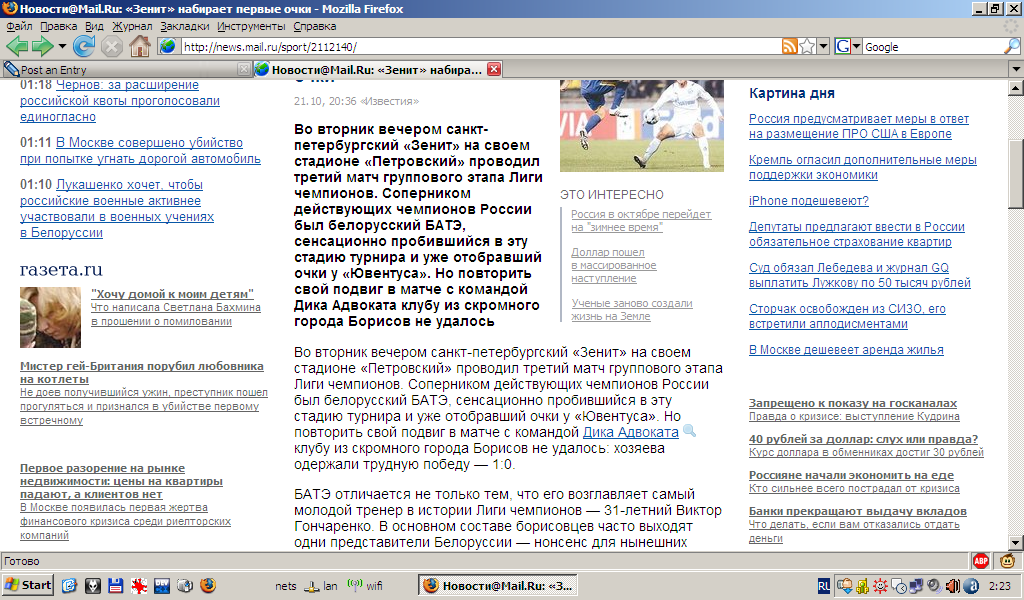Click the chat bubble with clock tray icon
The image size is (1024, 600).
pos(899,586)
